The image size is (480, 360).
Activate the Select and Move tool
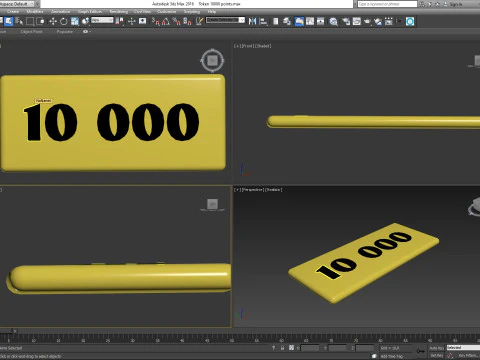53,21
